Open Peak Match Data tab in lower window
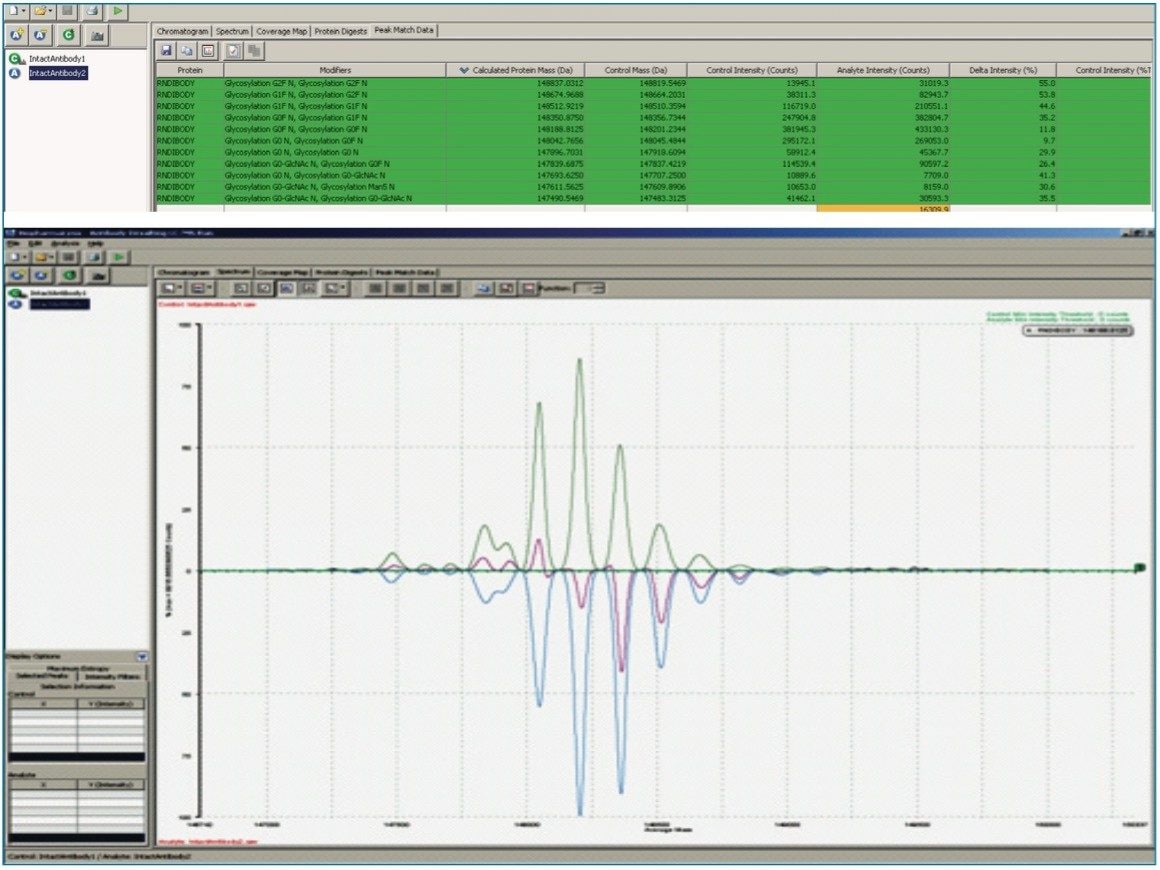 point(405,272)
